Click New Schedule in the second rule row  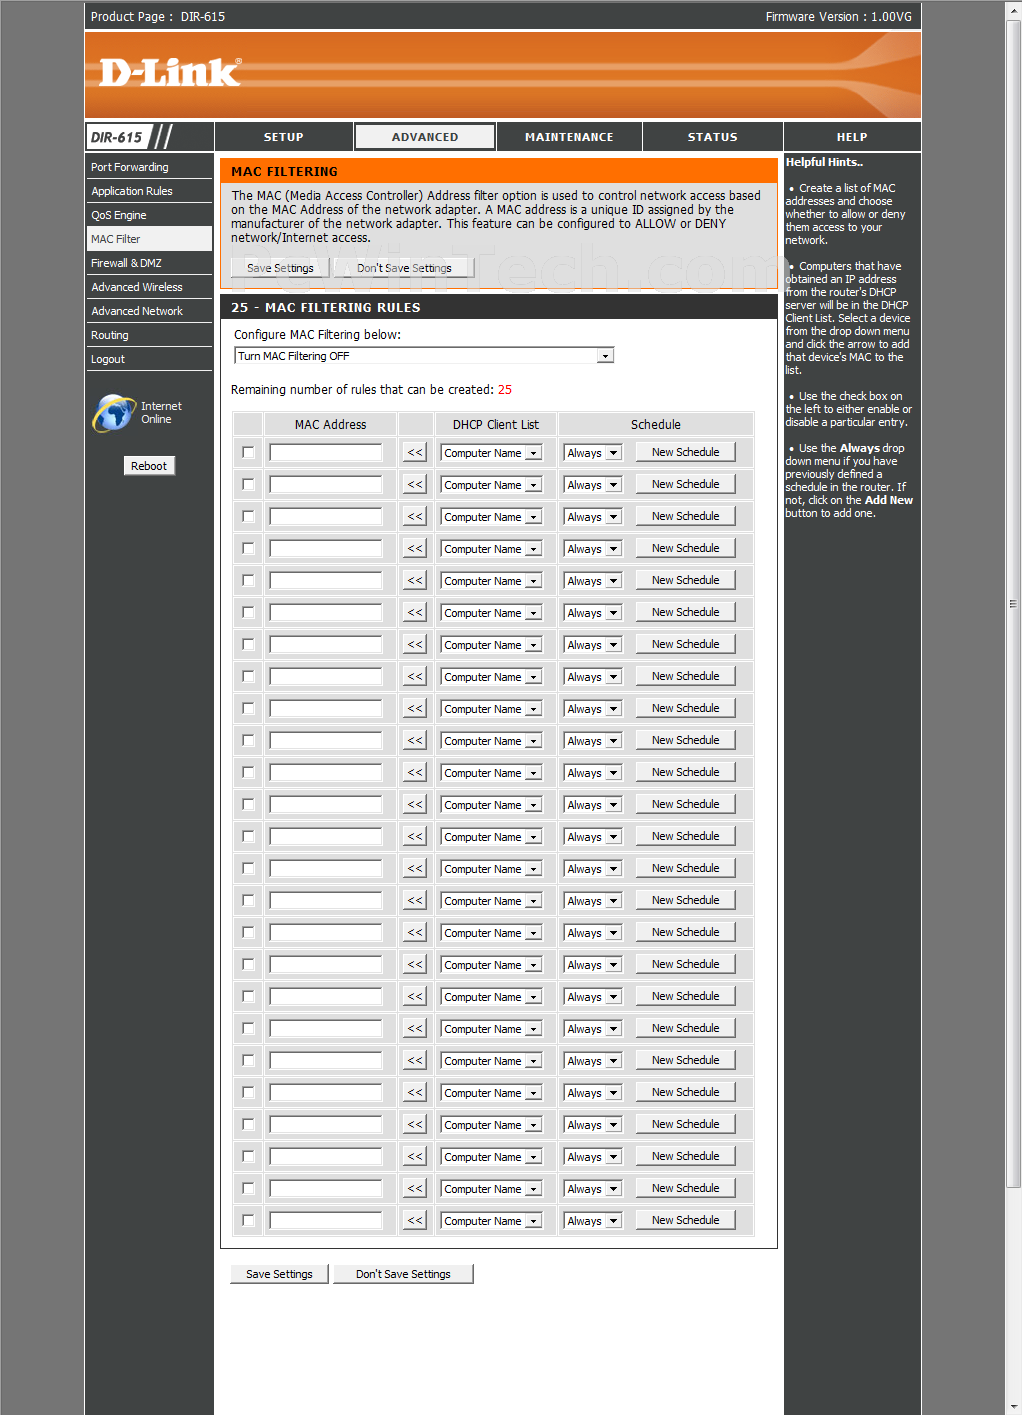click(x=686, y=484)
